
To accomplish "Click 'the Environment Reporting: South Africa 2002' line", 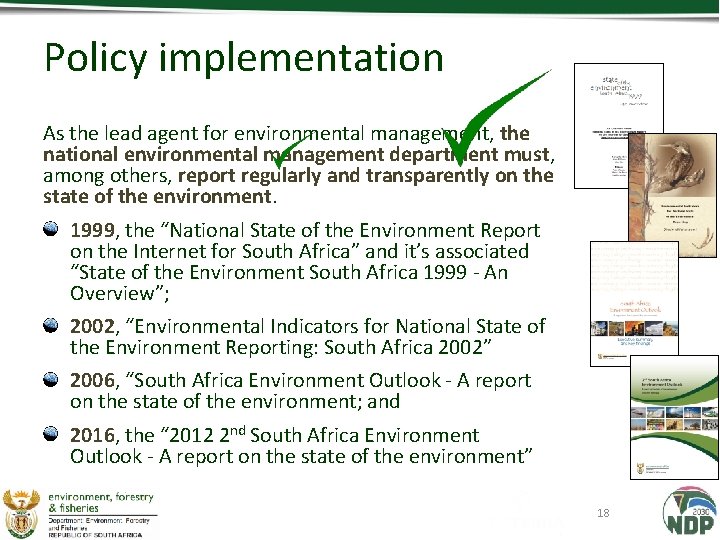I will click(x=281, y=348).
